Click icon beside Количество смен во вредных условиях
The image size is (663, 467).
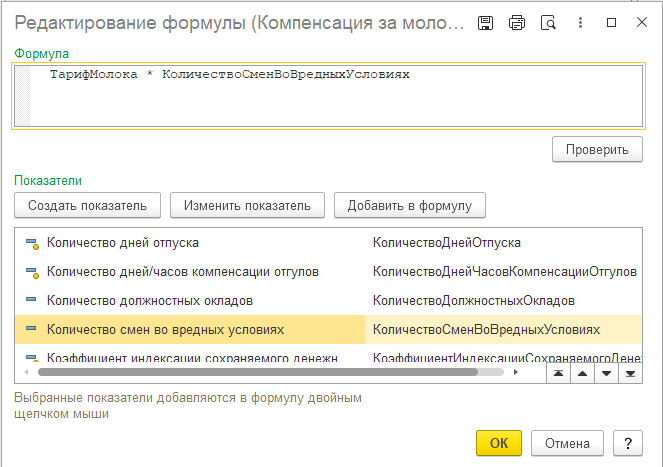pos(31,328)
